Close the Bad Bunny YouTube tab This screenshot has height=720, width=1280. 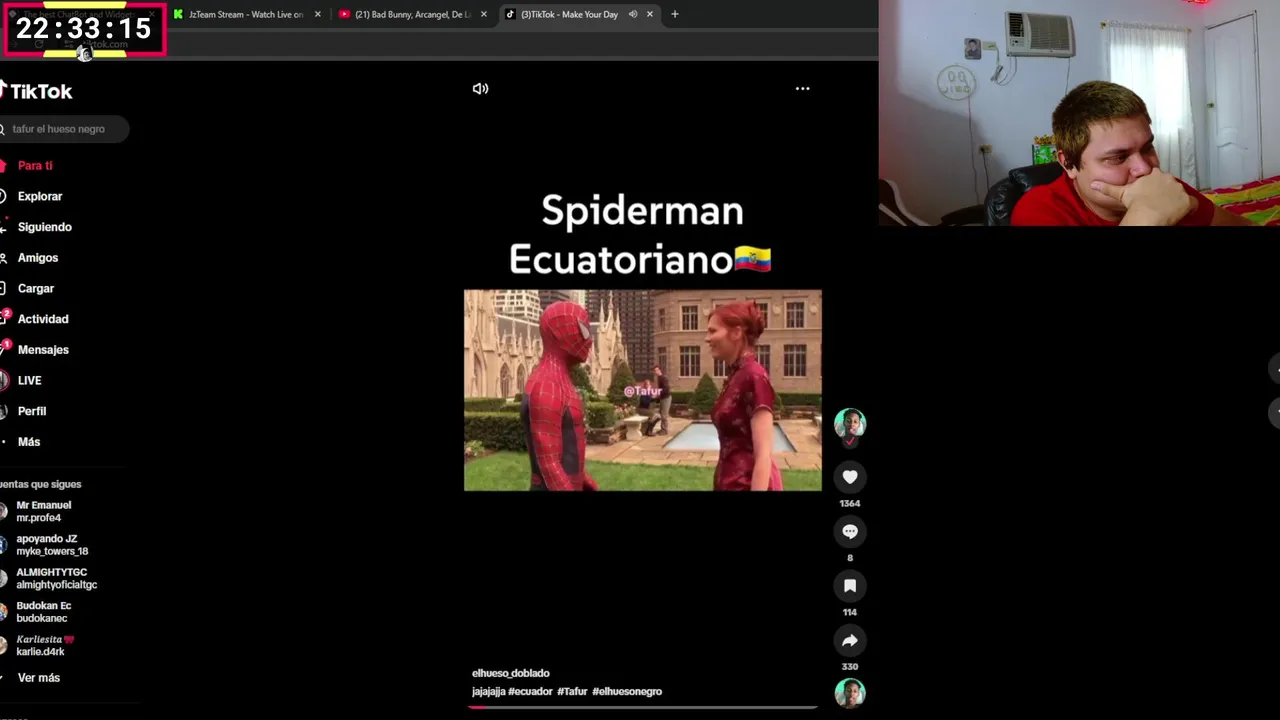[484, 14]
